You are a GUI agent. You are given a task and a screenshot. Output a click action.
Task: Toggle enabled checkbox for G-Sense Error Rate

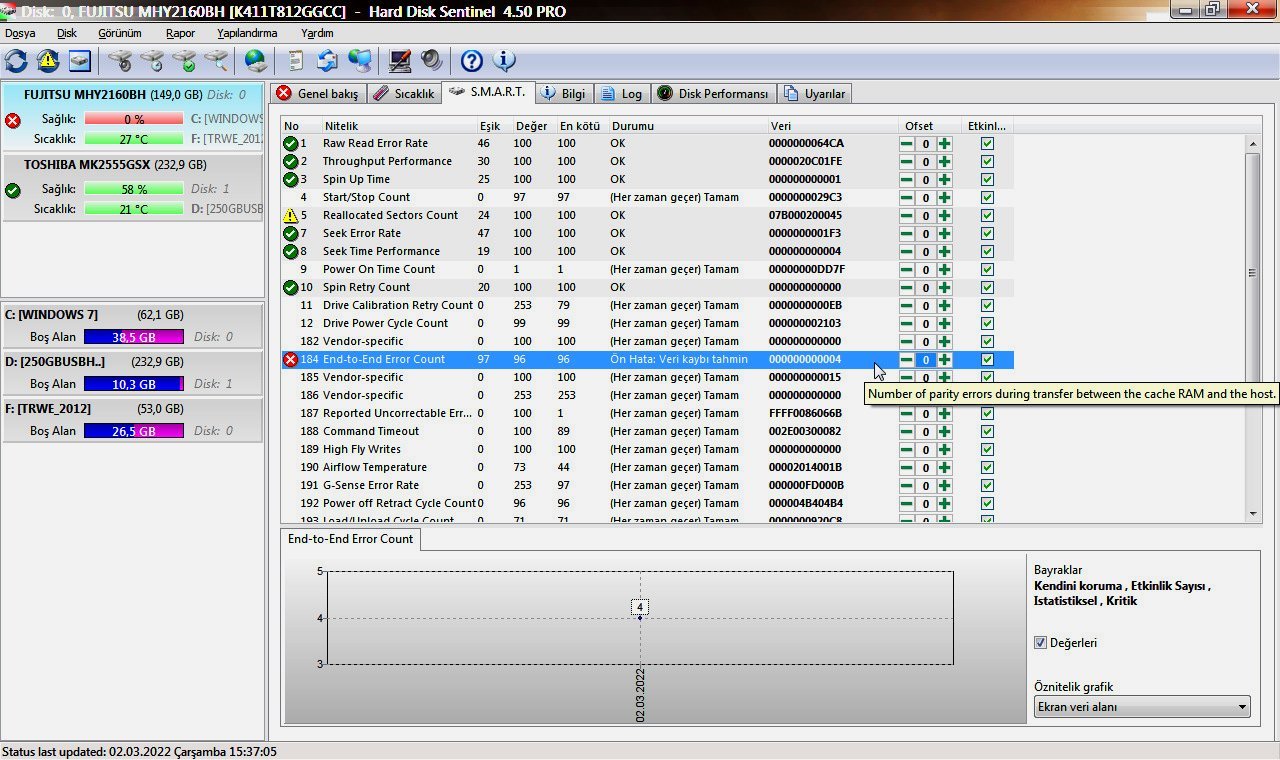pyautogui.click(x=987, y=486)
